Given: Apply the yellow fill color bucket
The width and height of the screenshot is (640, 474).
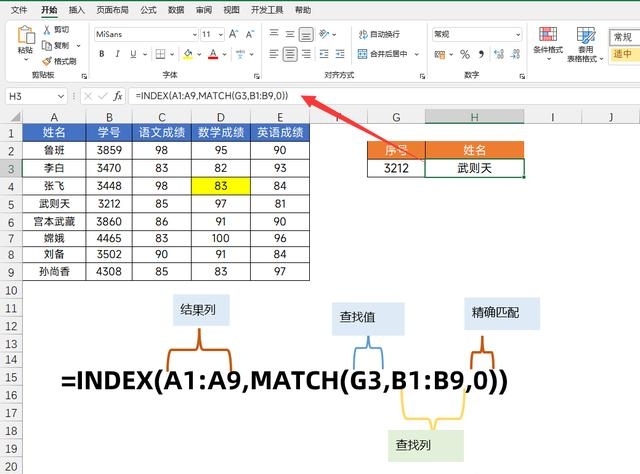Looking at the screenshot, I should point(188,54).
